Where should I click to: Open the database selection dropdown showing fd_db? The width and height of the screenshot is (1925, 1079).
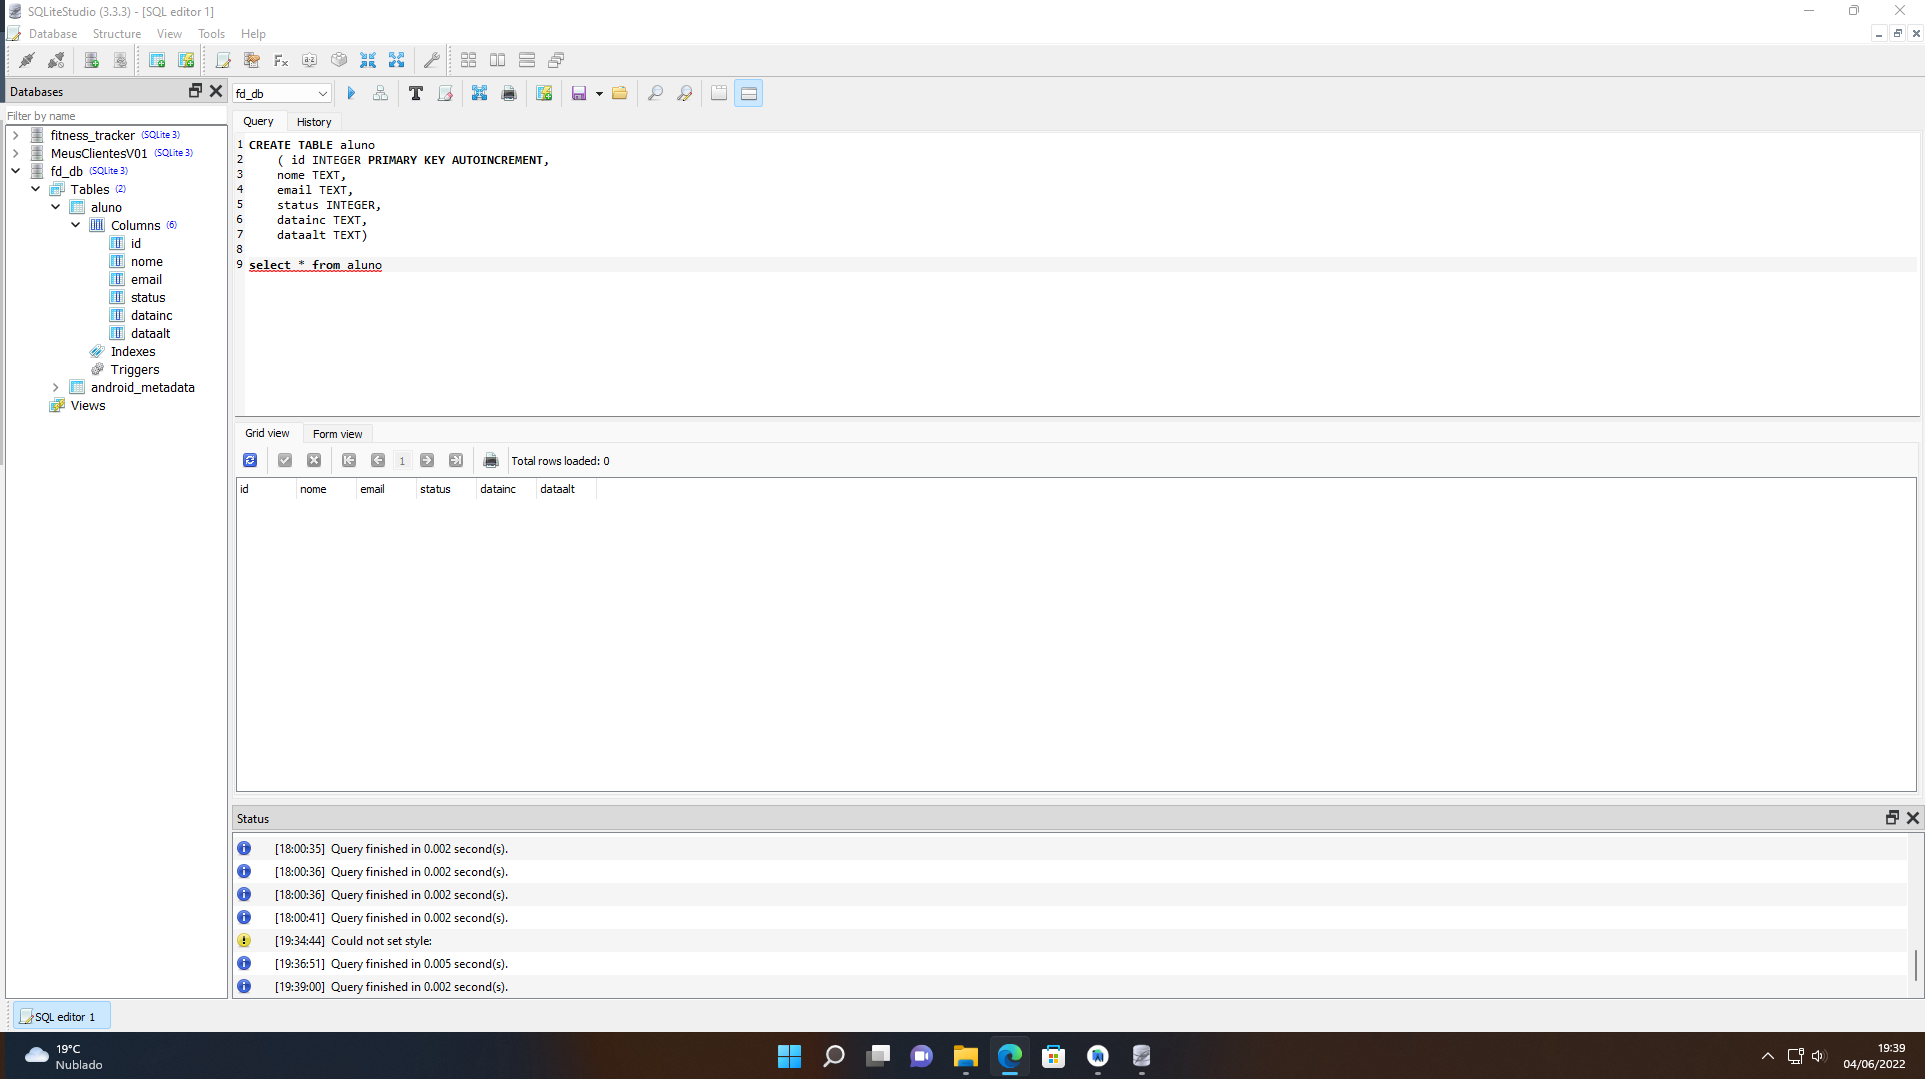click(x=323, y=93)
